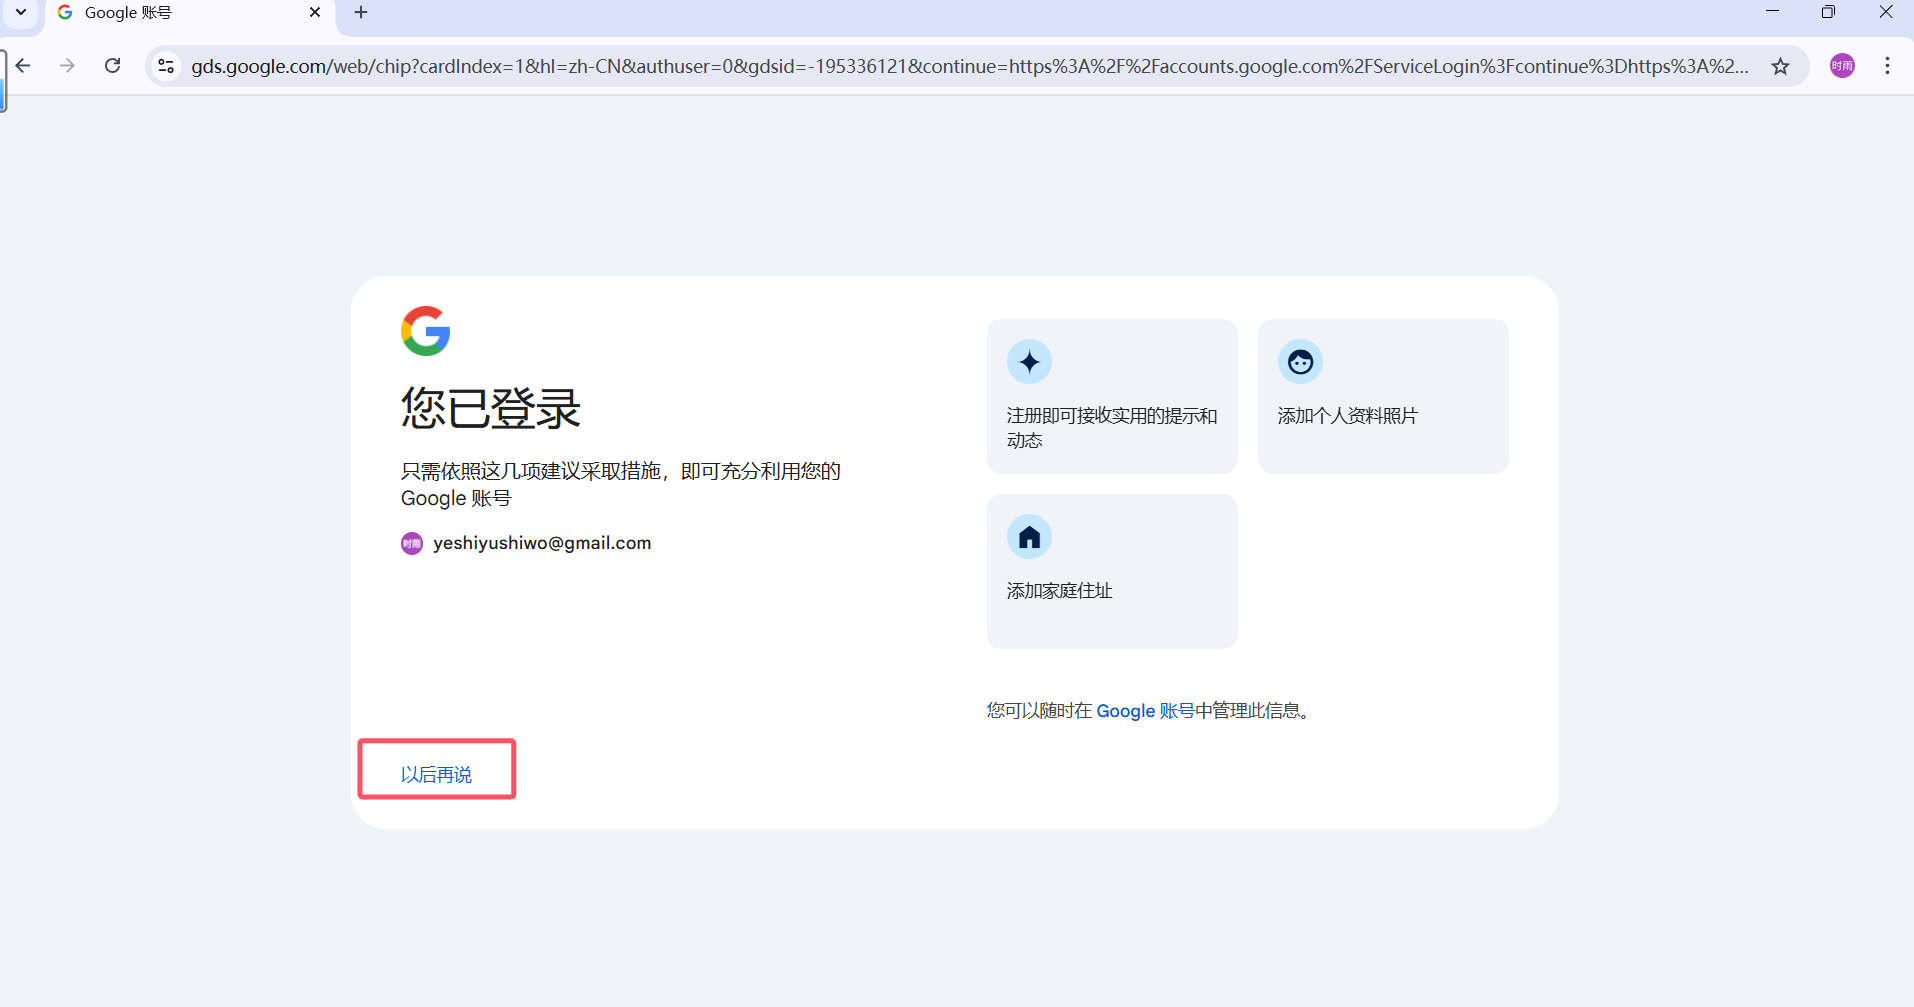
Task: Close the browser window
Action: [x=1886, y=12]
